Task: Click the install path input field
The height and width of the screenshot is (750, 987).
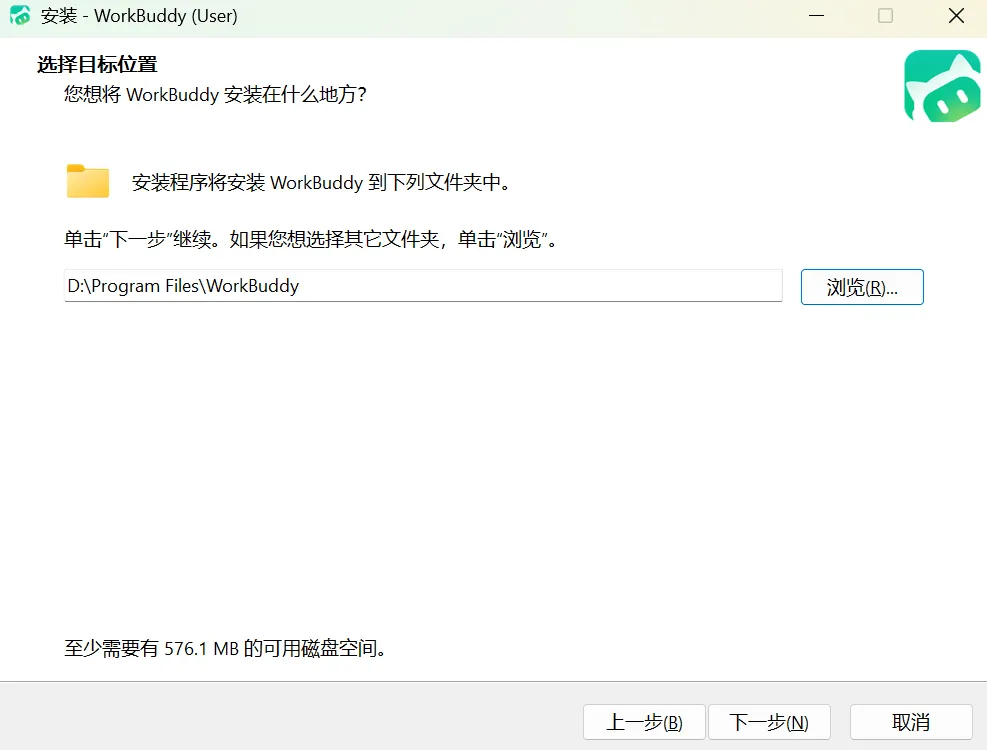Action: point(423,286)
